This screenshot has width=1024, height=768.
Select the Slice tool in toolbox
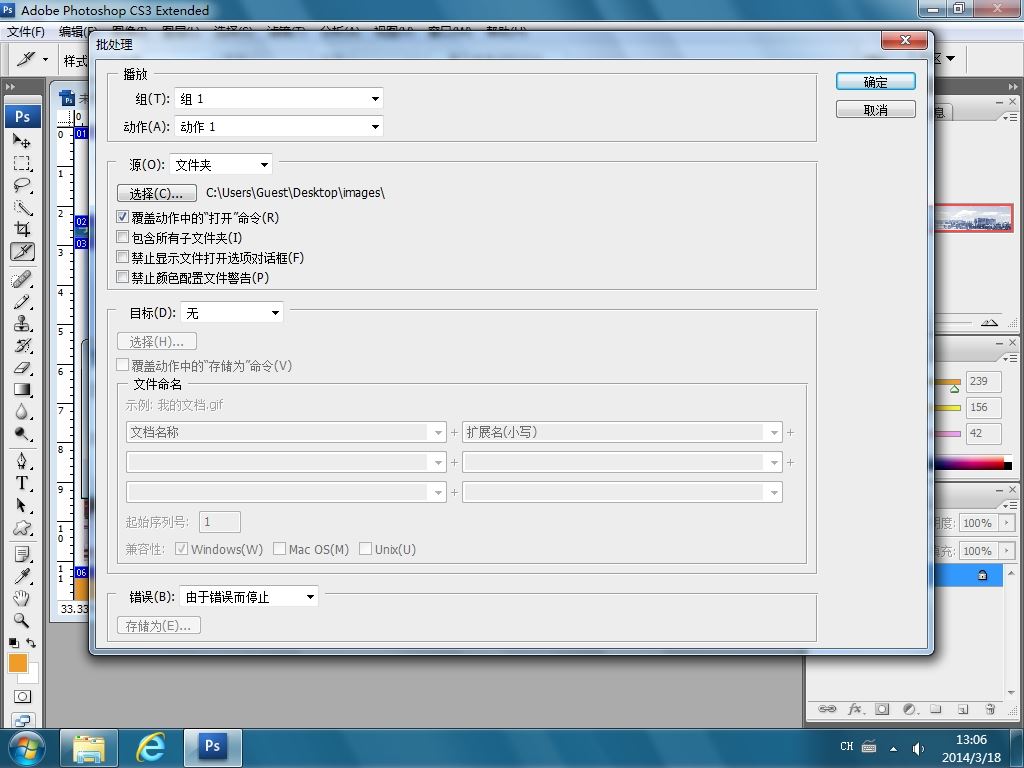pyautogui.click(x=22, y=251)
